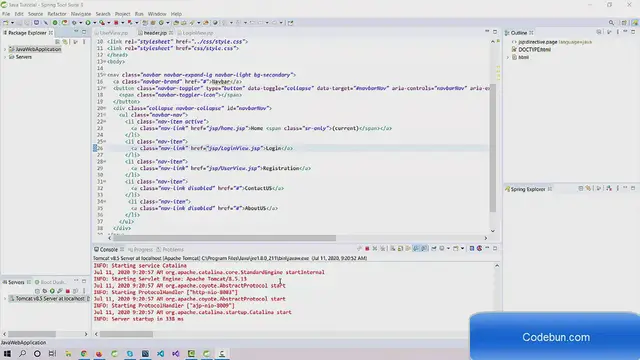
Task: Toggle Show Console on standard error change
Action: pos(424,249)
